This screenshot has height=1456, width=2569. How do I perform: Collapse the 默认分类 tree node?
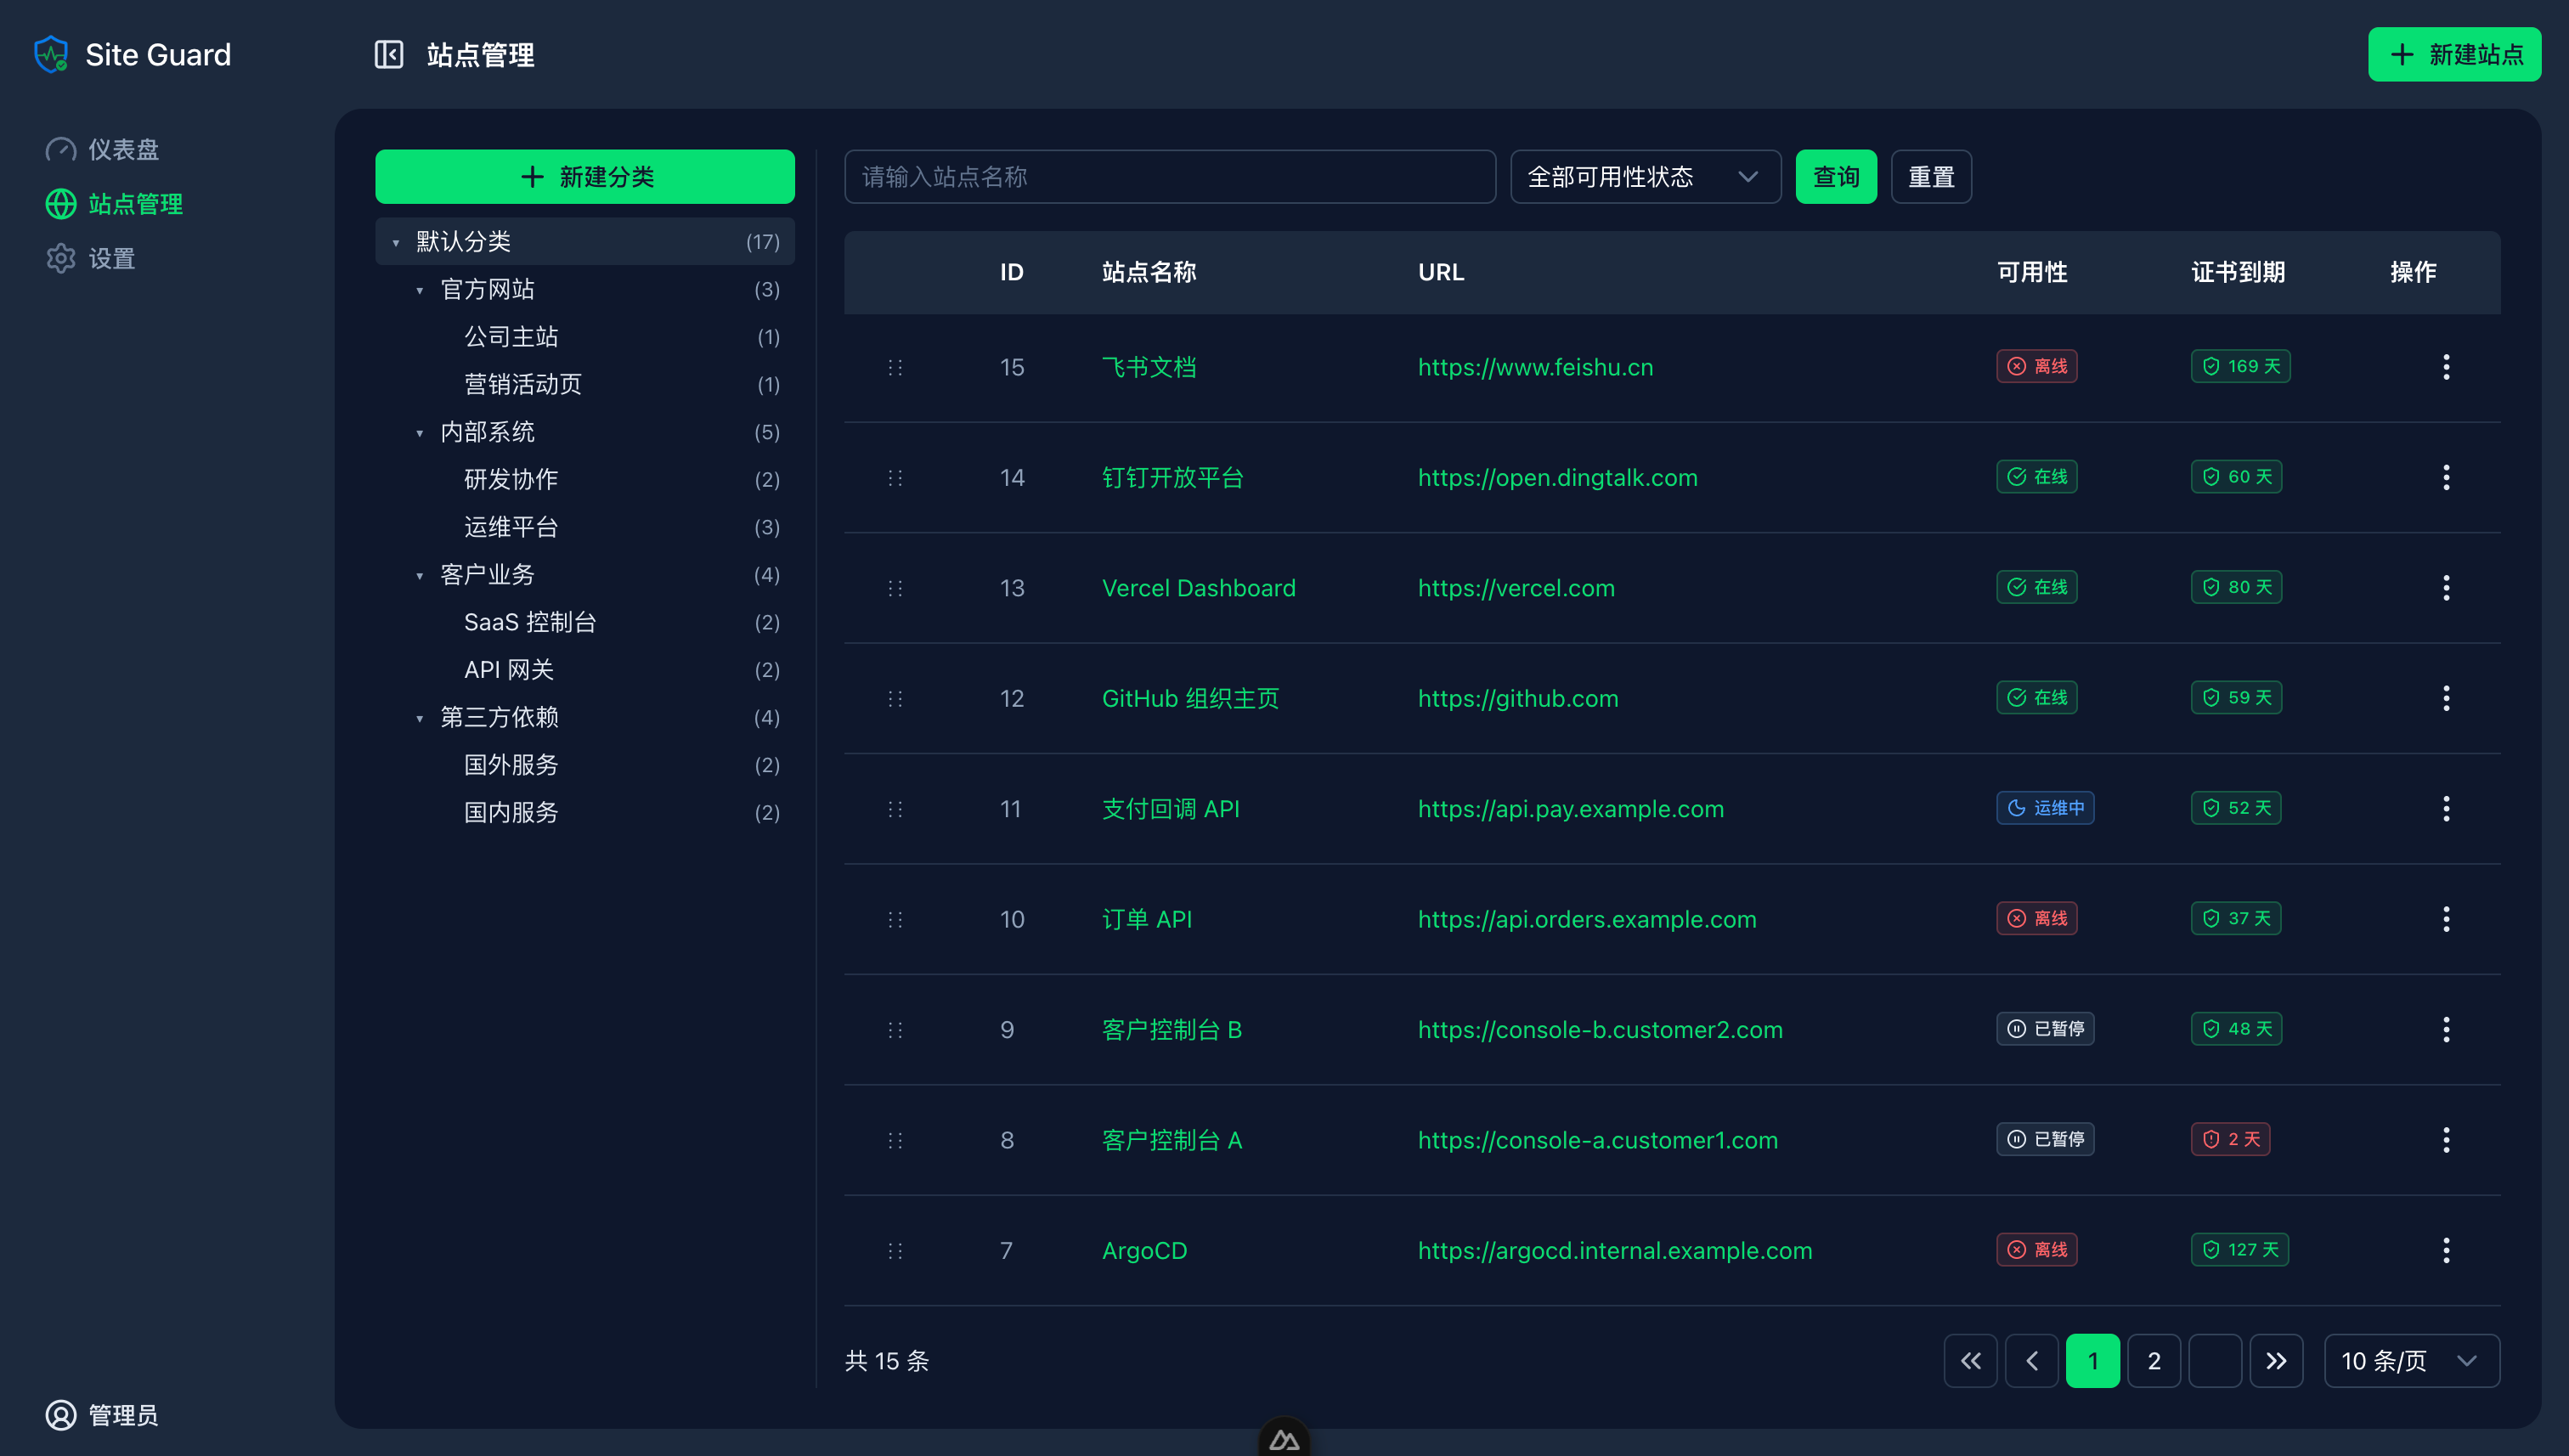[x=396, y=242]
